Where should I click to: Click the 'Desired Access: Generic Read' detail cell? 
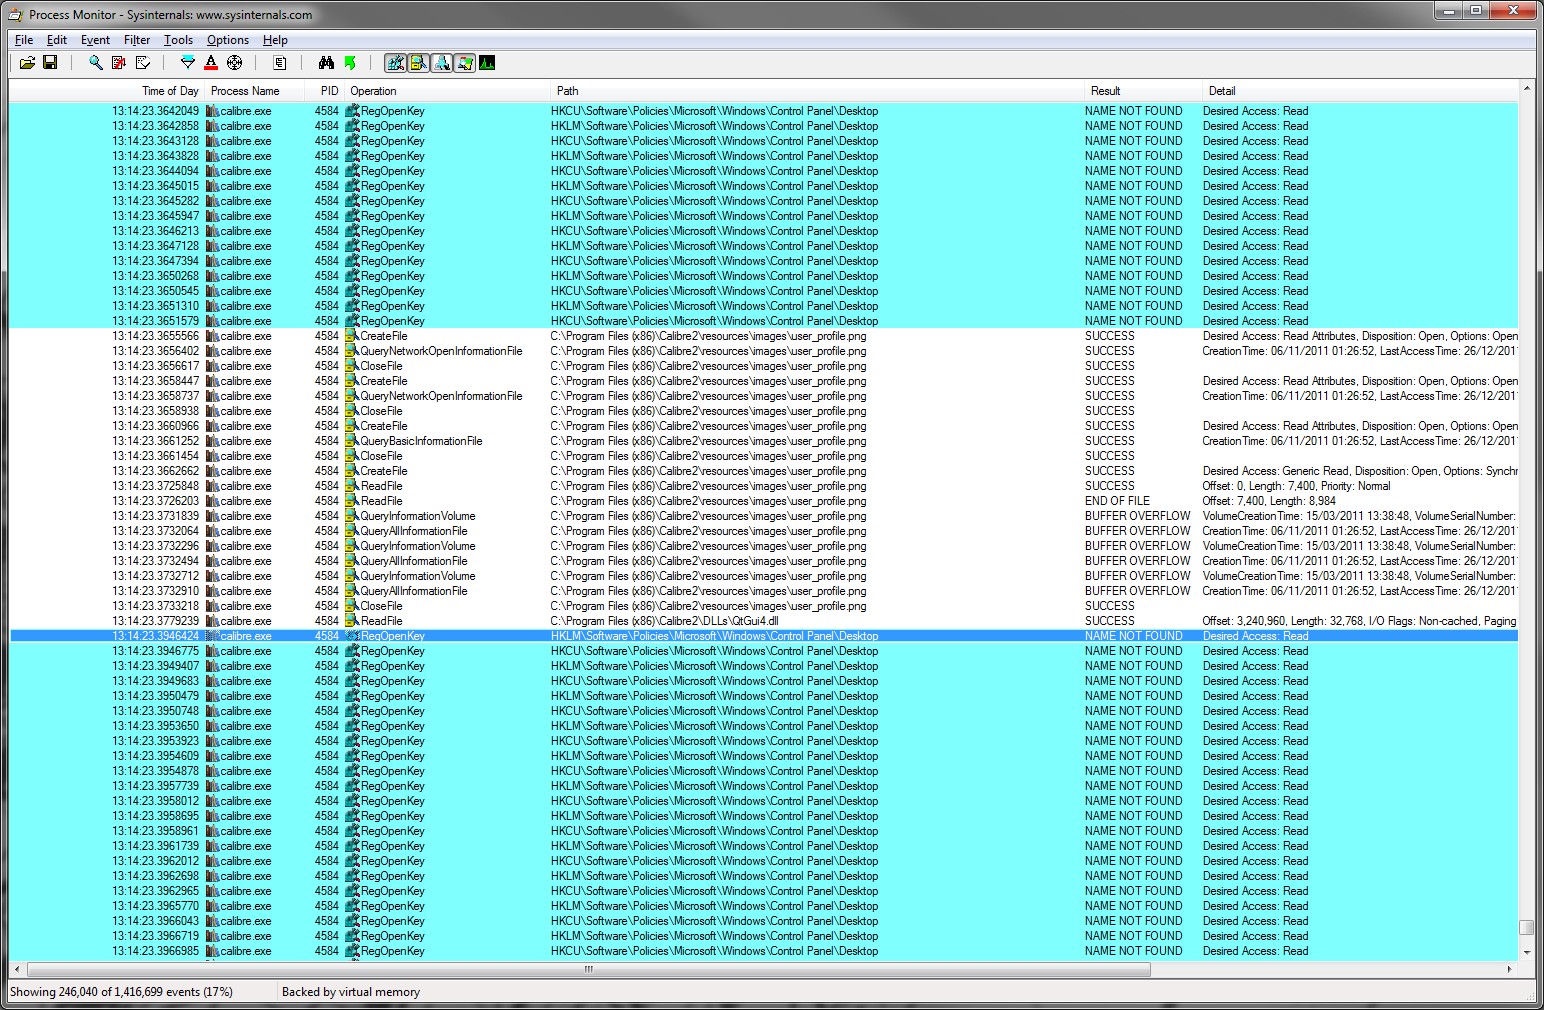(1360, 471)
